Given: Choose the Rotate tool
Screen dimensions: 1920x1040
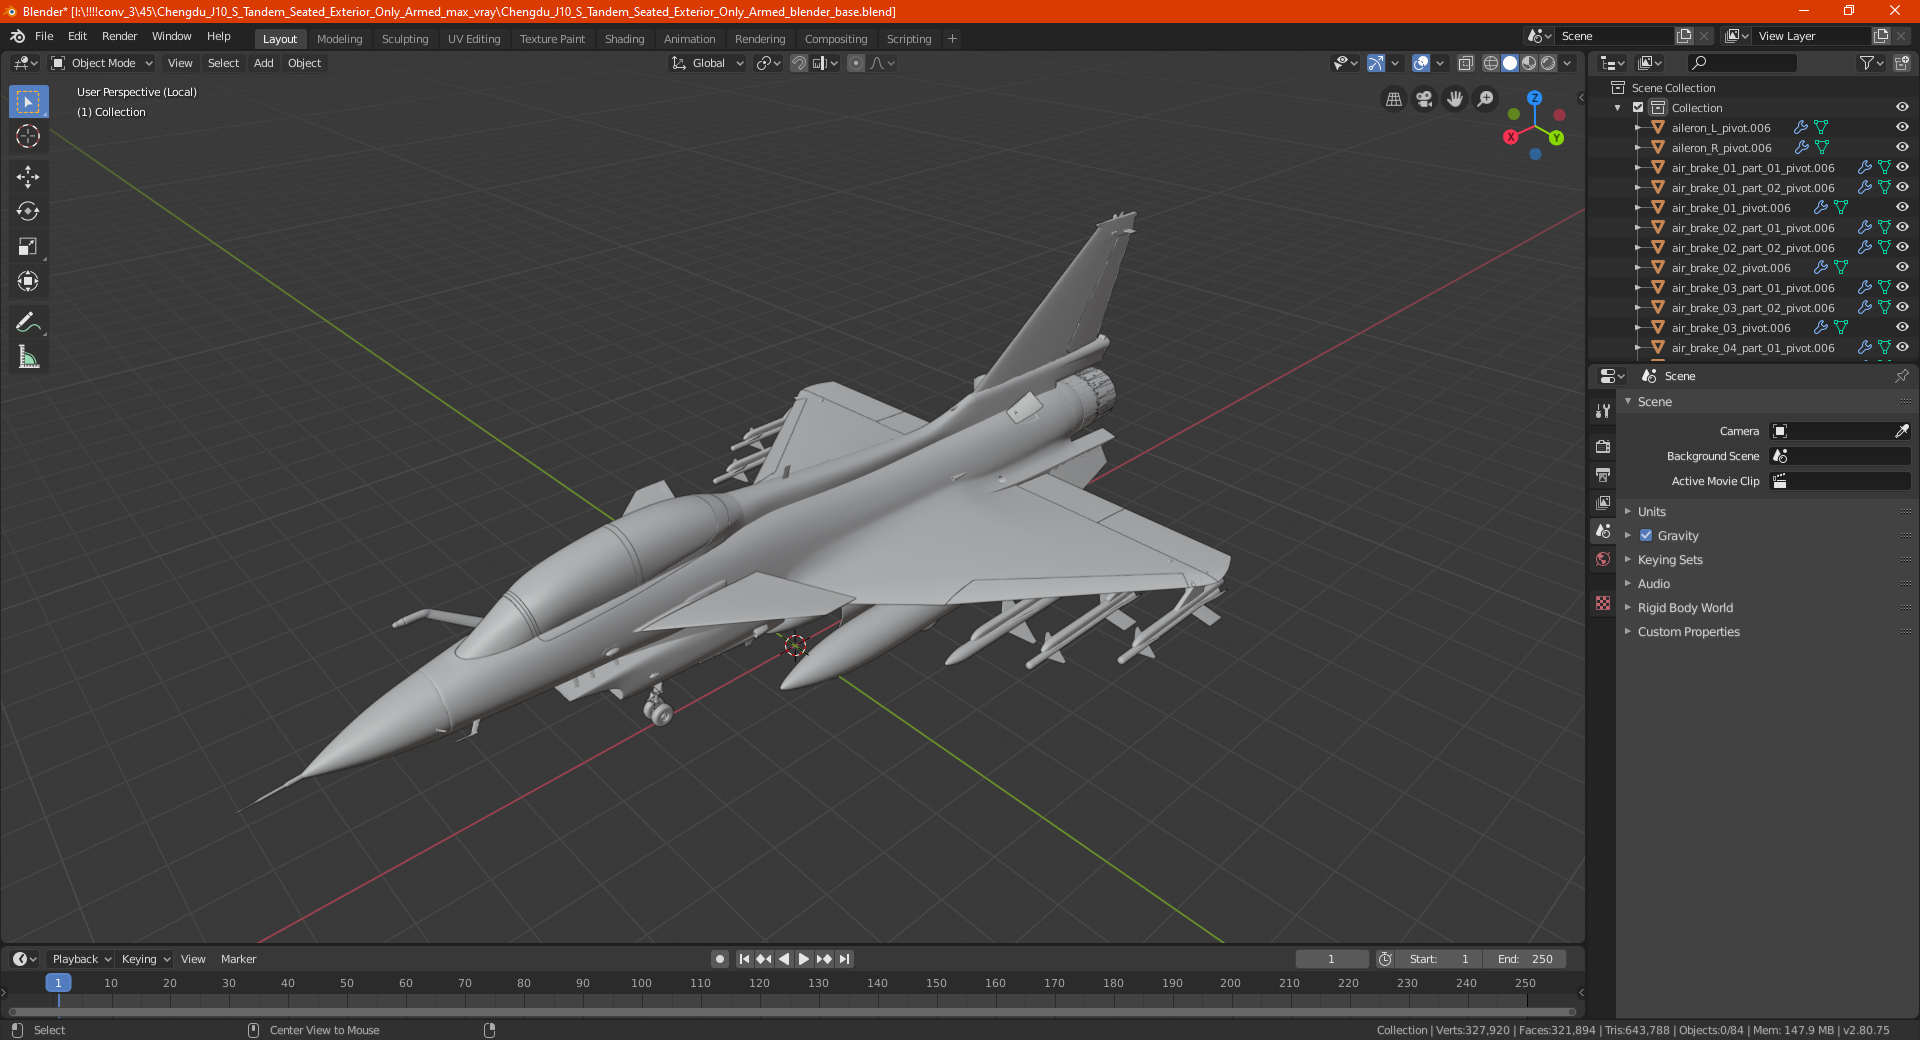Looking at the screenshot, I should [28, 211].
